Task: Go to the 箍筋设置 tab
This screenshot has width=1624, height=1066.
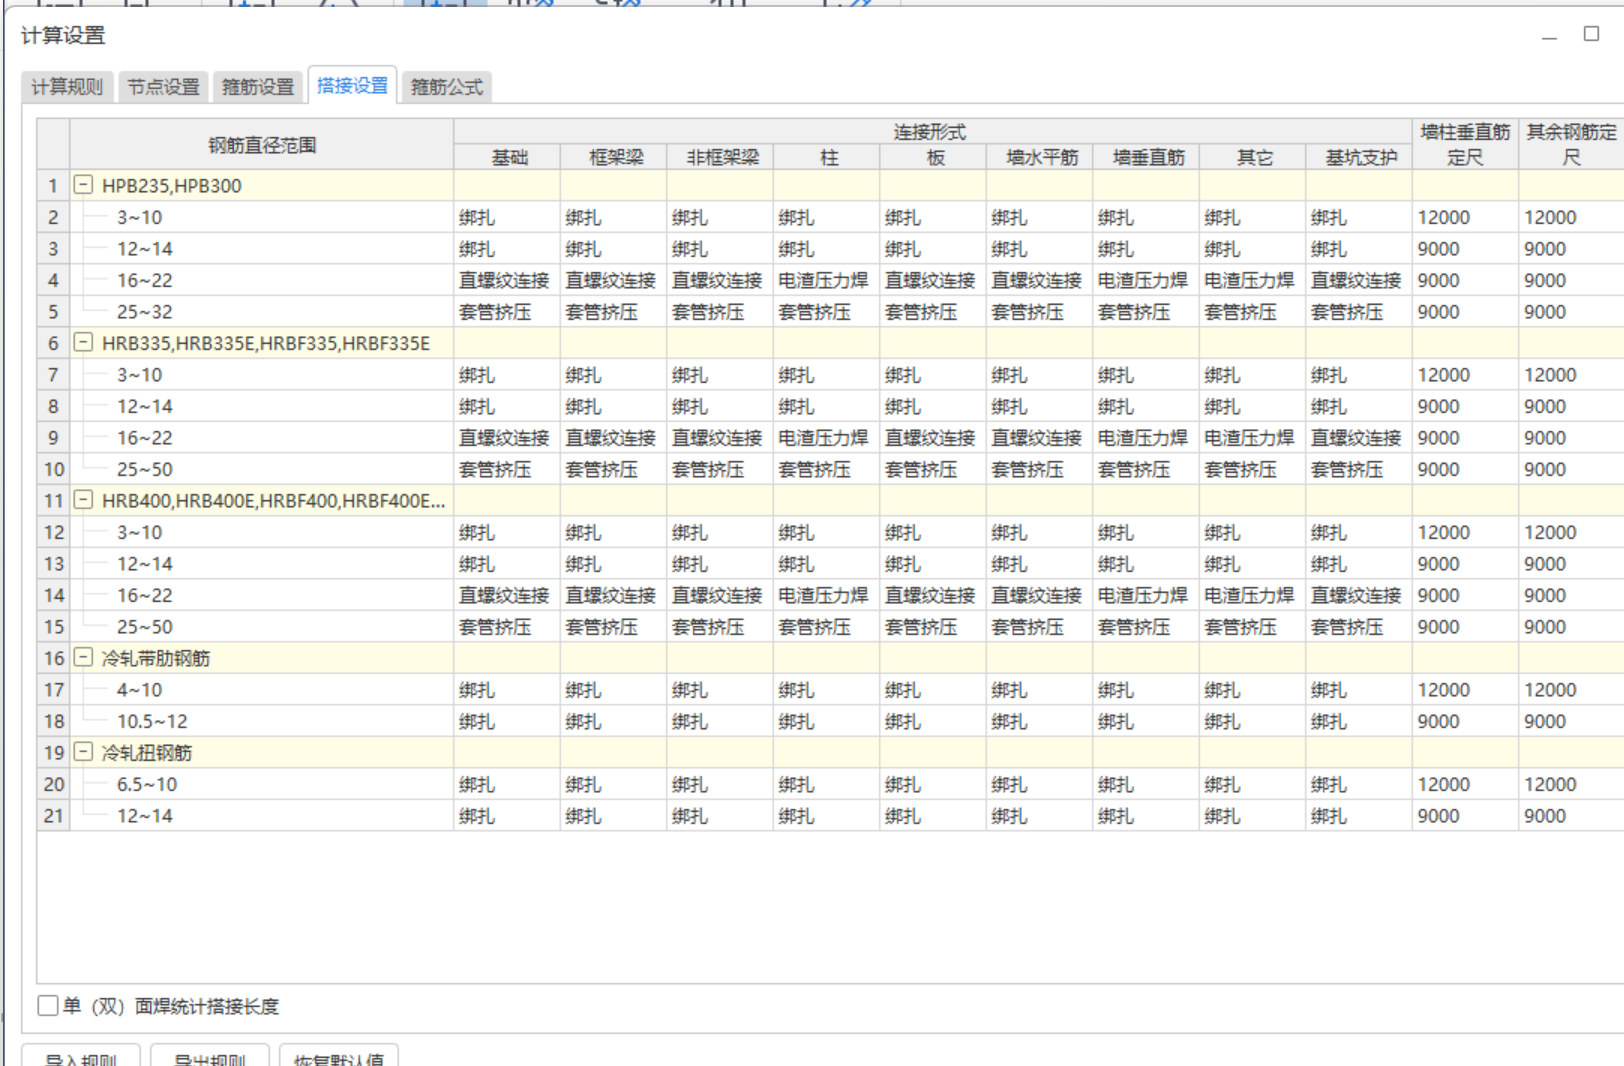Action: click(258, 87)
